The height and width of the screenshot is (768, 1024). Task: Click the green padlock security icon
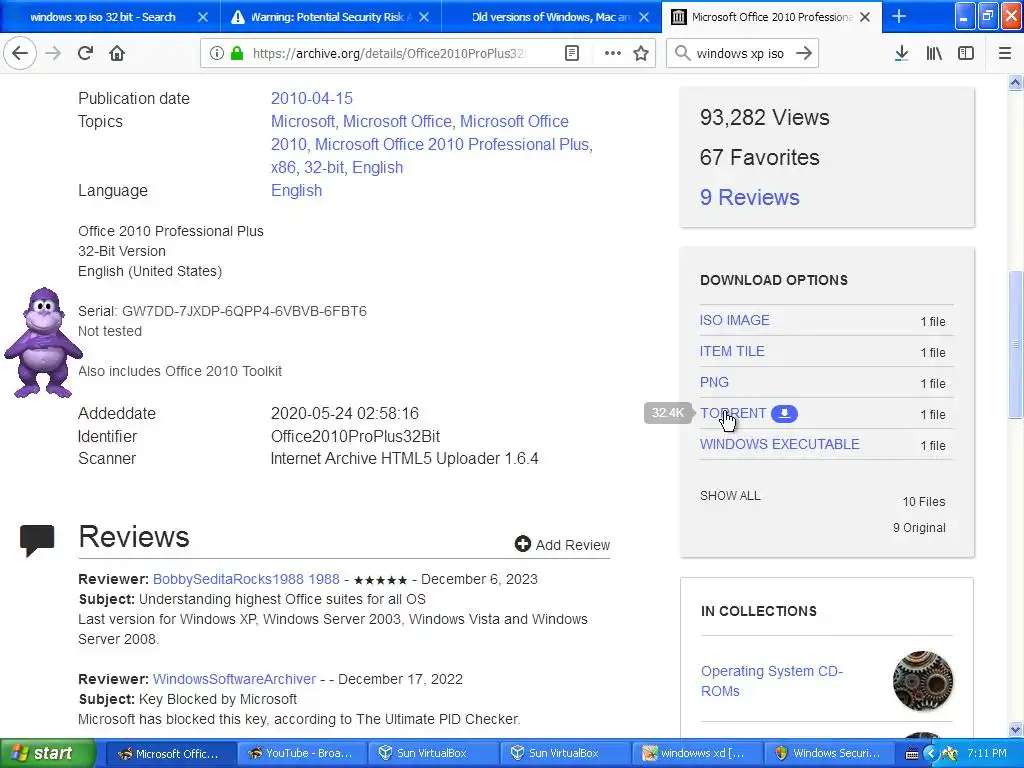(x=237, y=53)
